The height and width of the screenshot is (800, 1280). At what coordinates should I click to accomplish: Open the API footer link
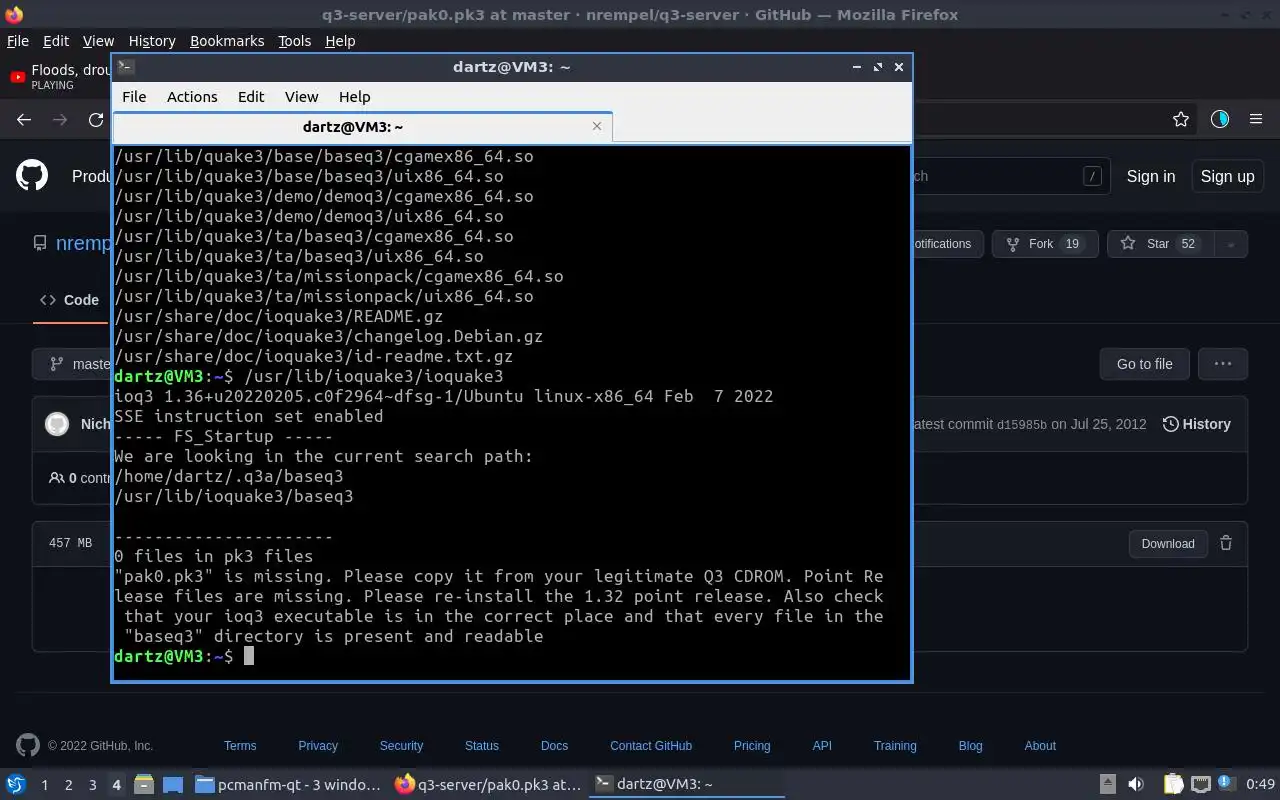(x=822, y=746)
